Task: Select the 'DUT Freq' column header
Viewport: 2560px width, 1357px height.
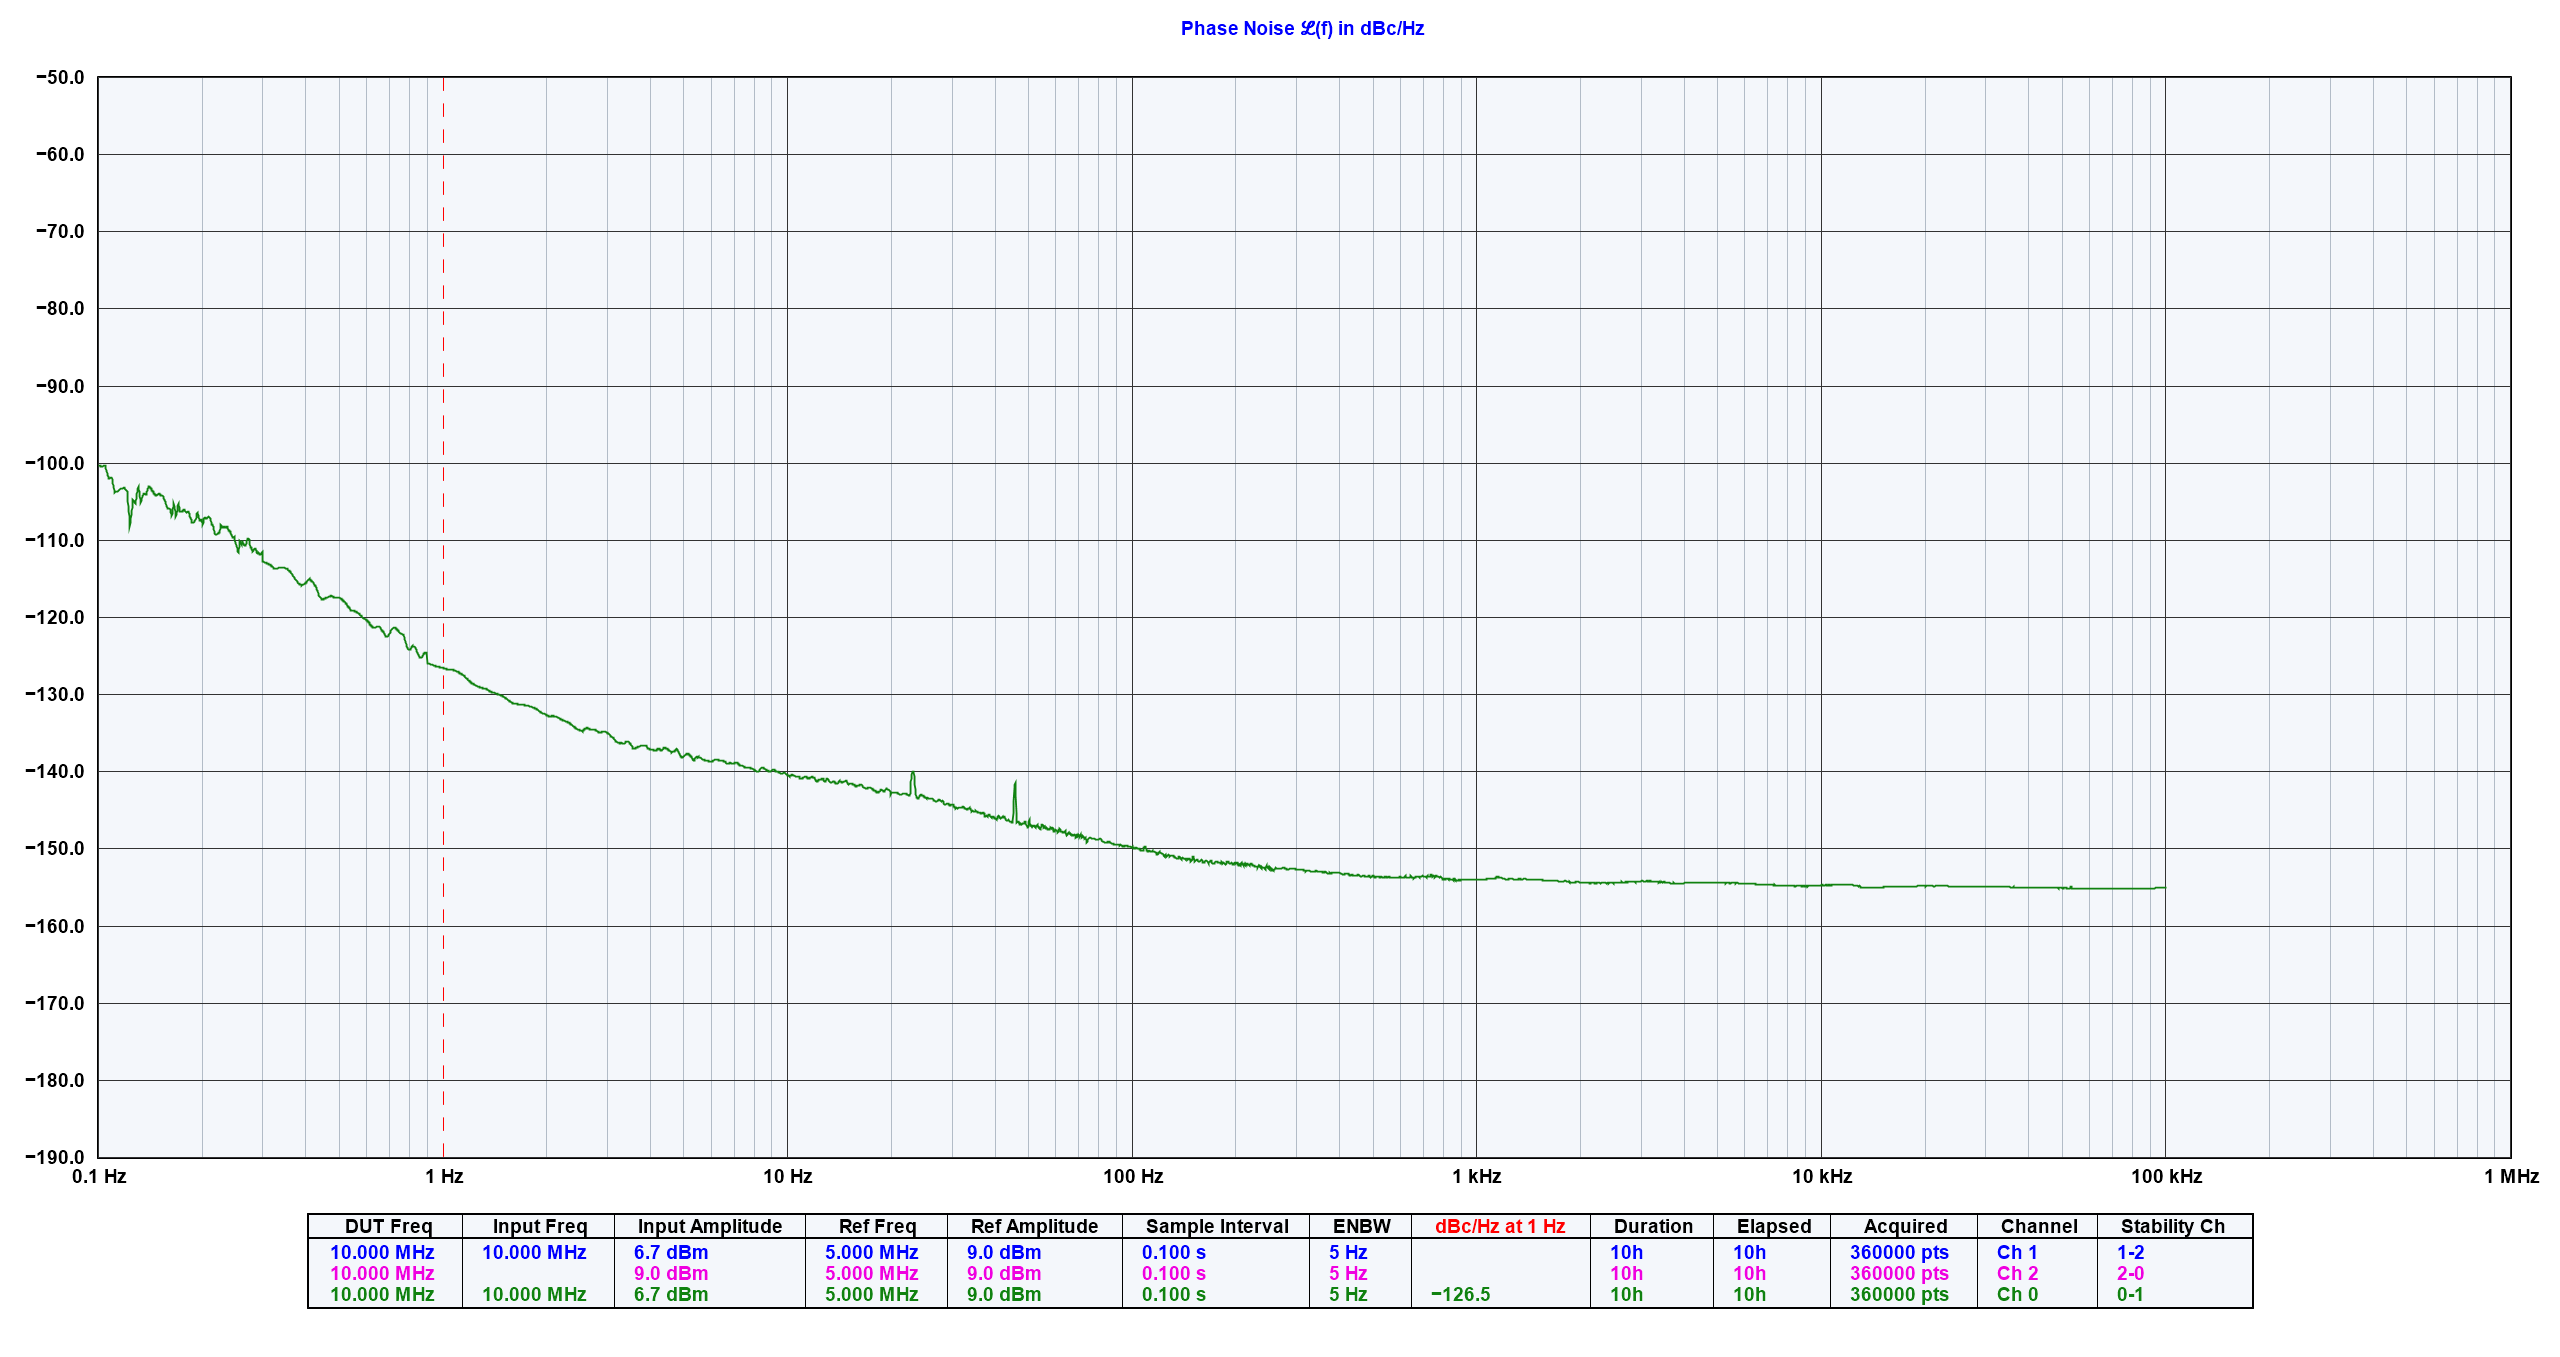Action: (388, 1226)
